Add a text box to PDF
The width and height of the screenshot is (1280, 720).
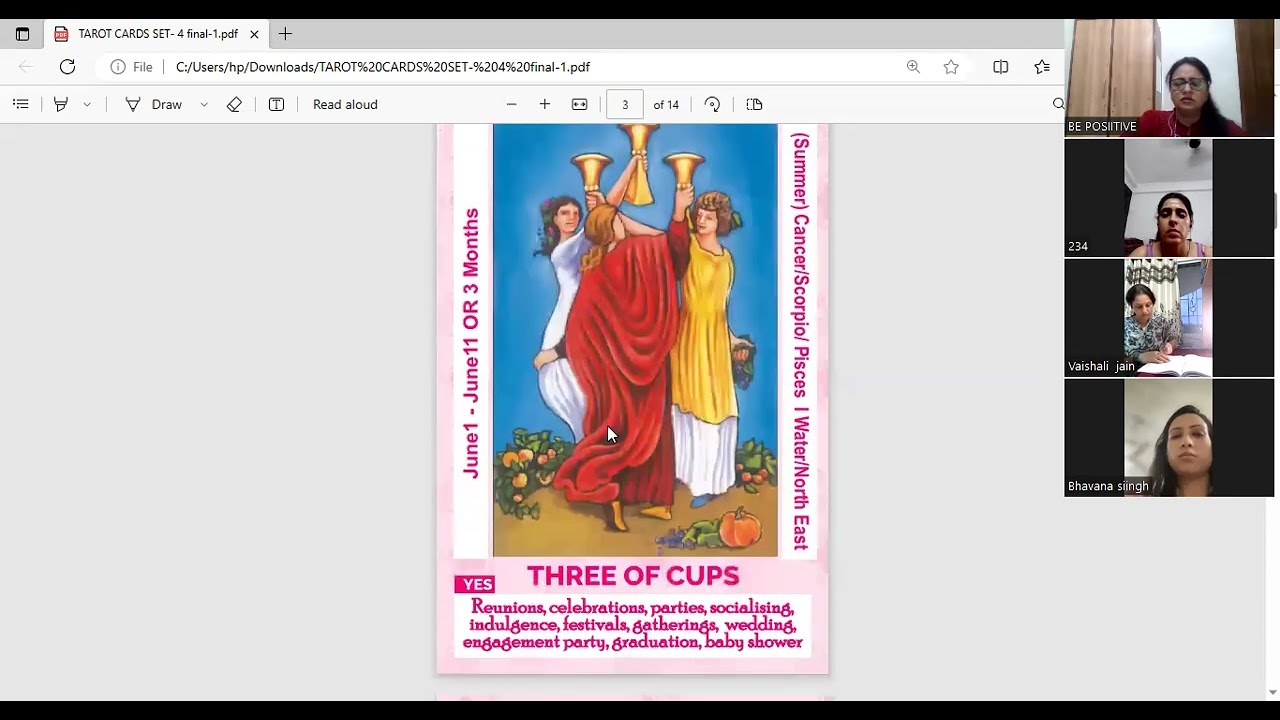coord(277,104)
